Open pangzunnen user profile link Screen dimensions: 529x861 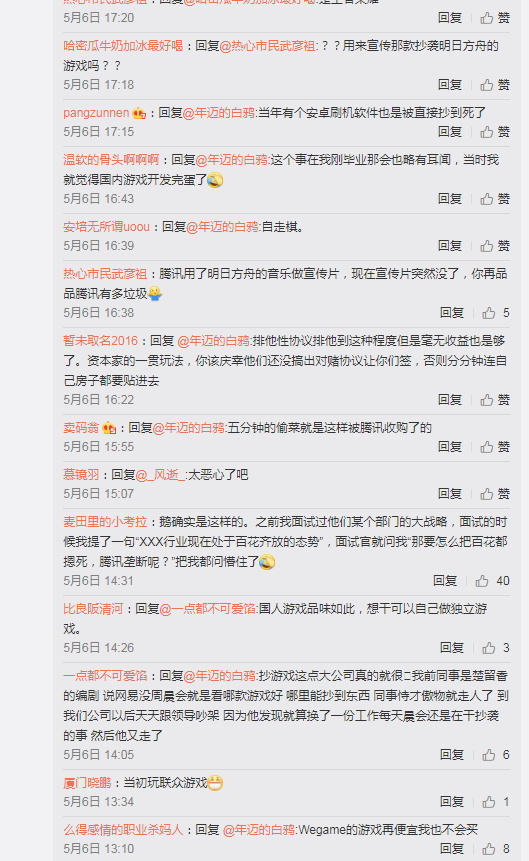click(96, 113)
